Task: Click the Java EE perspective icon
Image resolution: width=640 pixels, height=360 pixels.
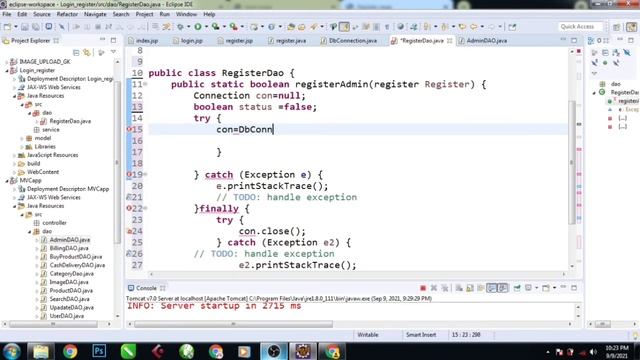Action: click(631, 27)
